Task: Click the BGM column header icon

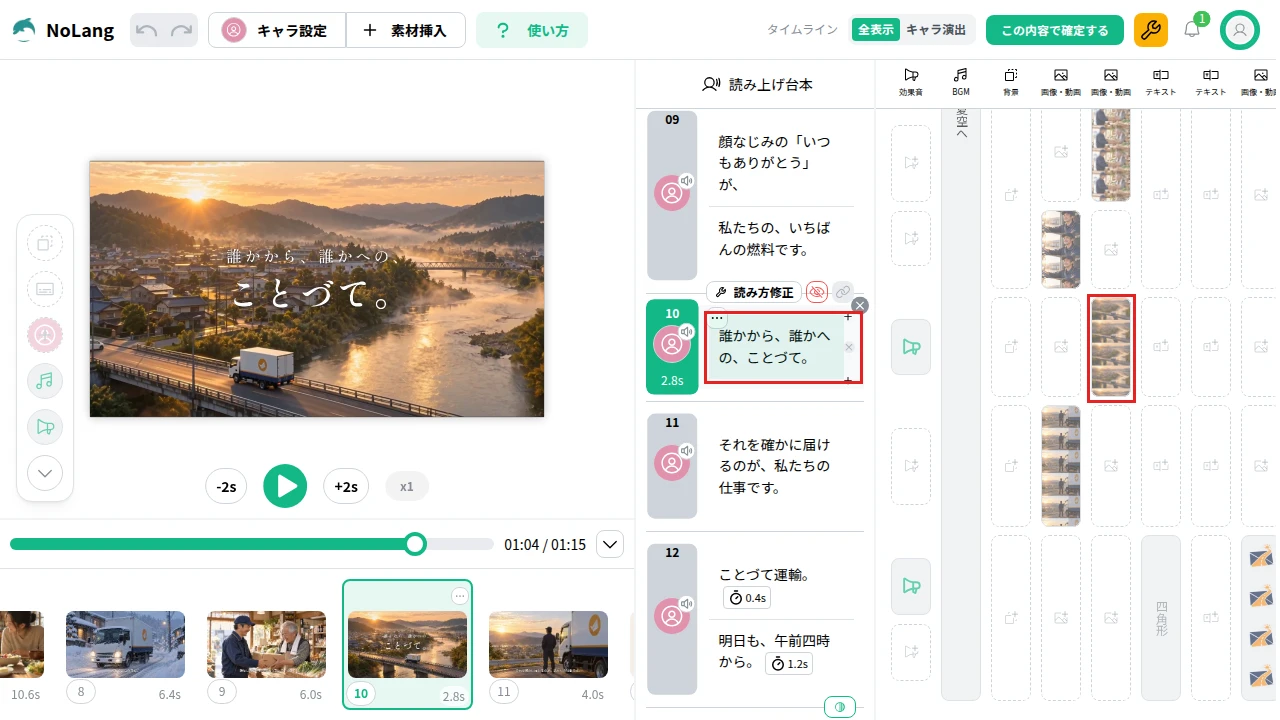Action: pos(961,75)
